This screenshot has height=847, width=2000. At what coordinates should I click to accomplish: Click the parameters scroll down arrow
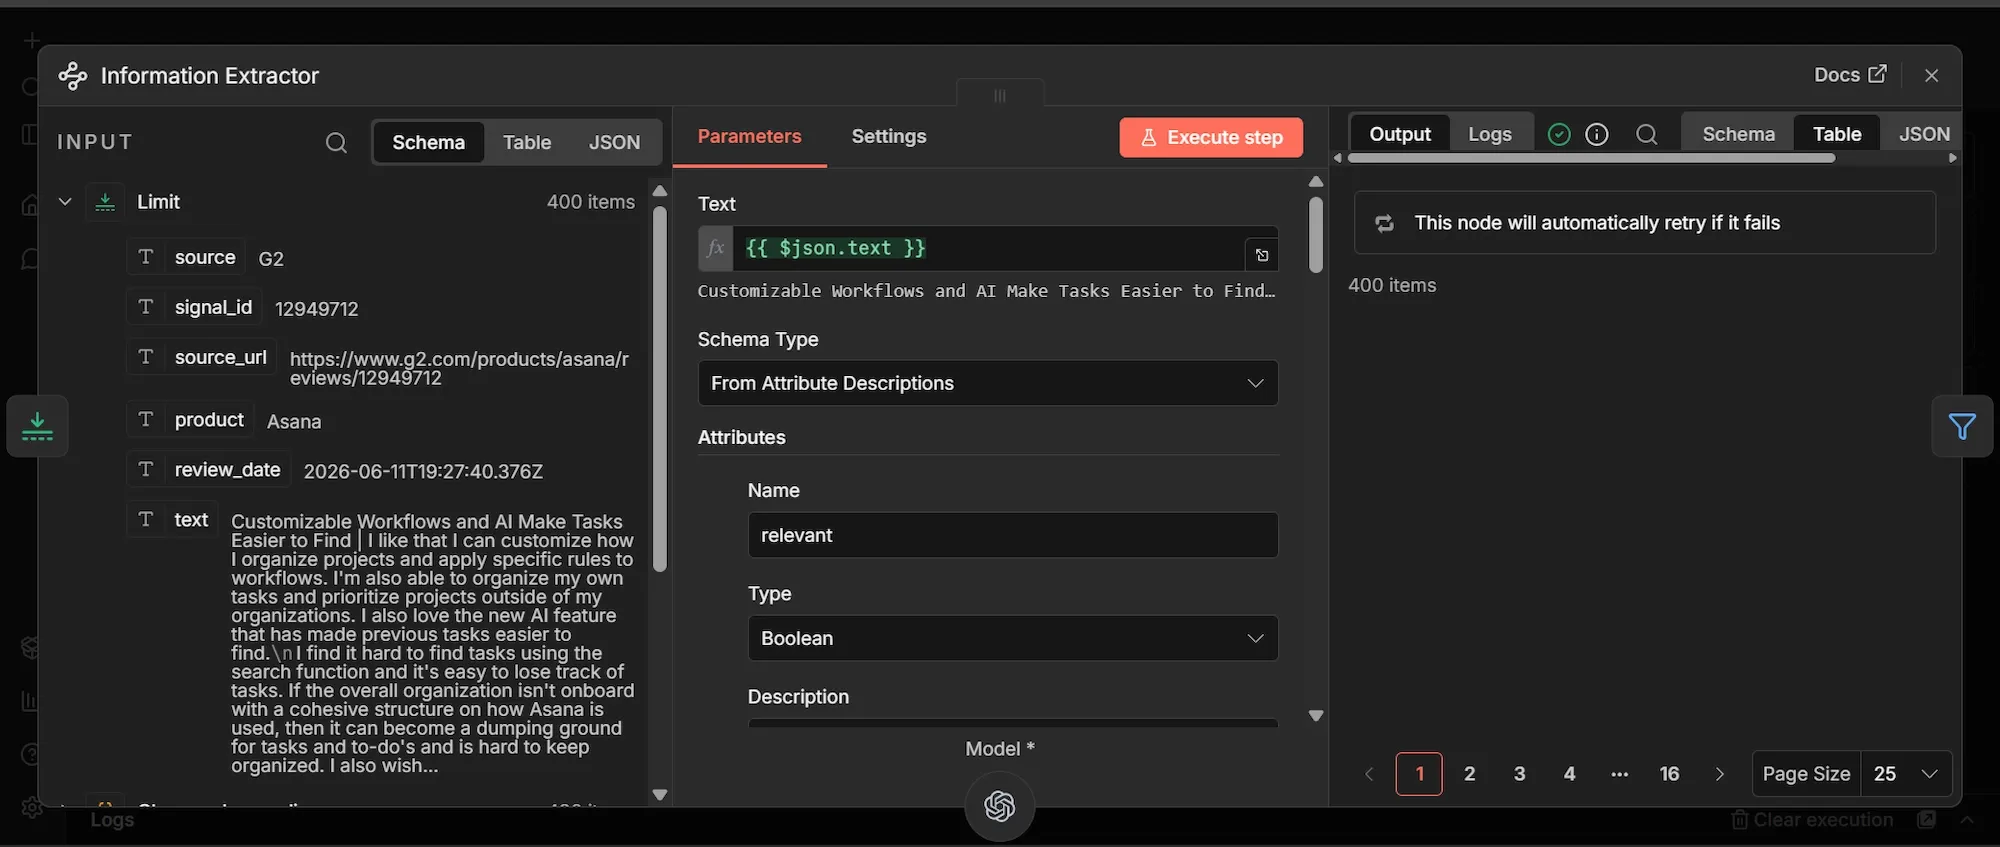tap(1316, 716)
